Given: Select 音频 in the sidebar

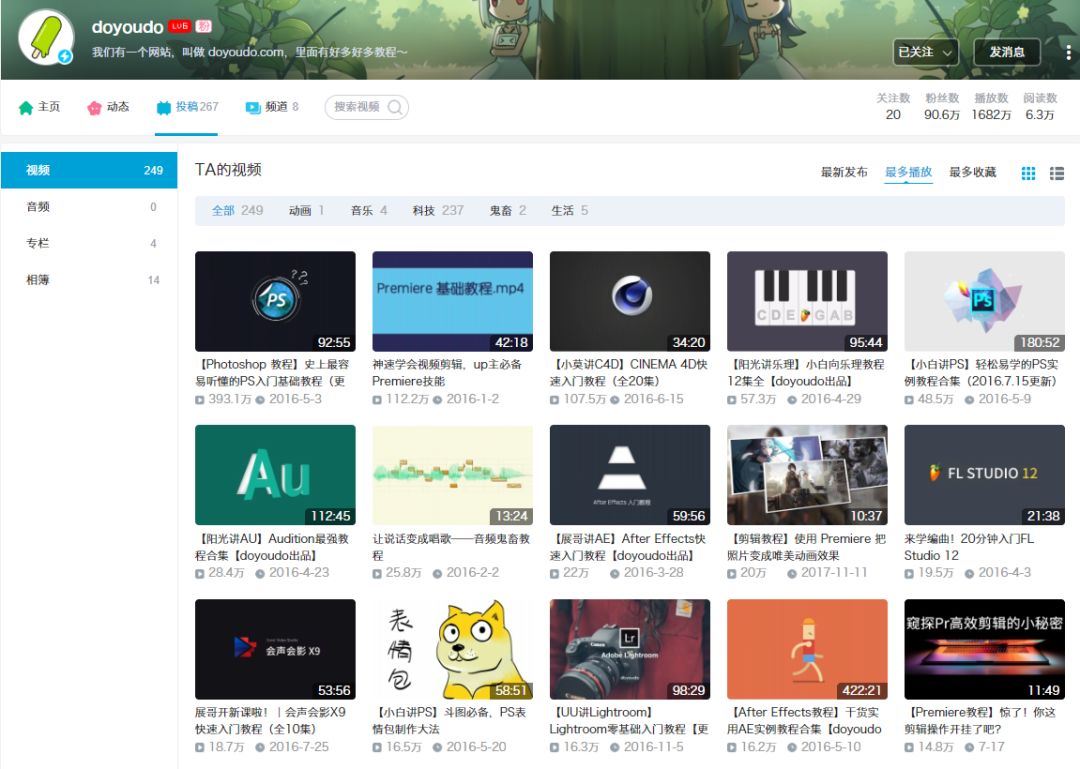Looking at the screenshot, I should [x=89, y=207].
